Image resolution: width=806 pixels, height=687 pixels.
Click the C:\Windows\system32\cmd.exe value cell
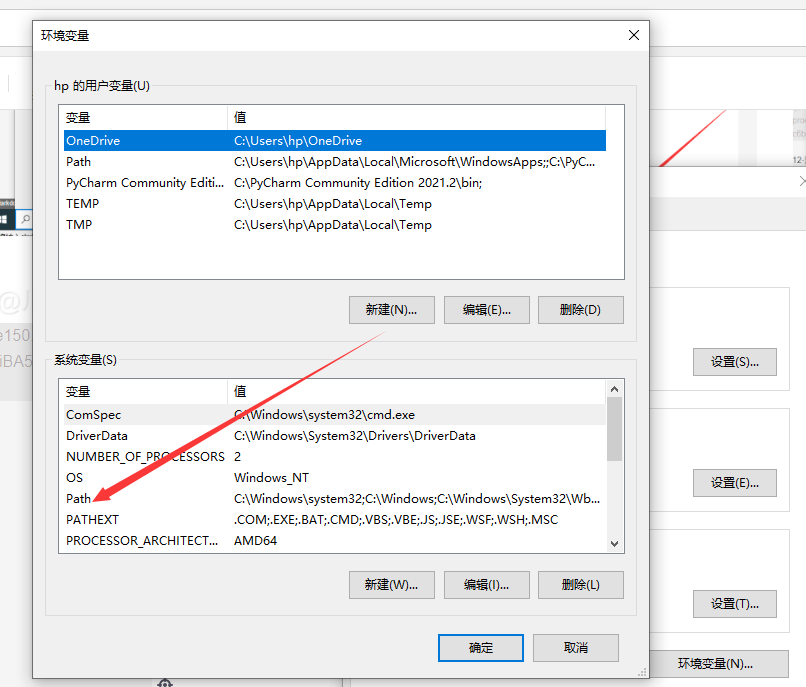coord(324,414)
